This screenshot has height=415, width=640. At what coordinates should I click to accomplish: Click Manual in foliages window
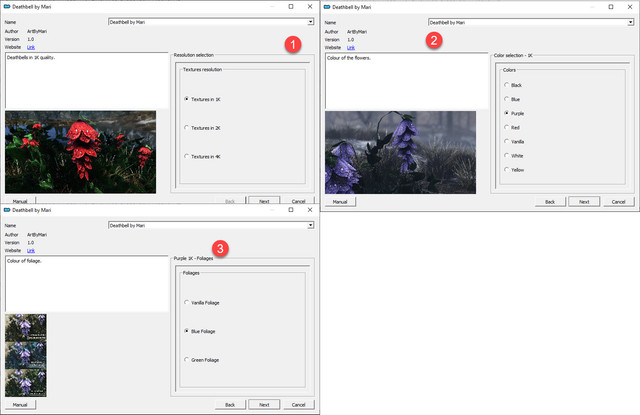click(20, 404)
